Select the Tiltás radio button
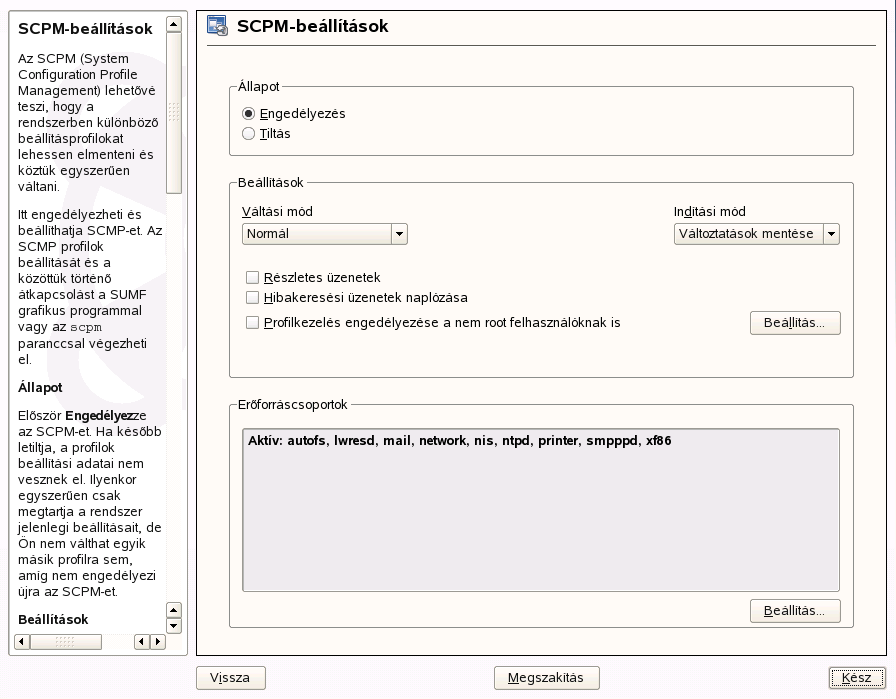Image resolution: width=896 pixels, height=699 pixels. [248, 134]
